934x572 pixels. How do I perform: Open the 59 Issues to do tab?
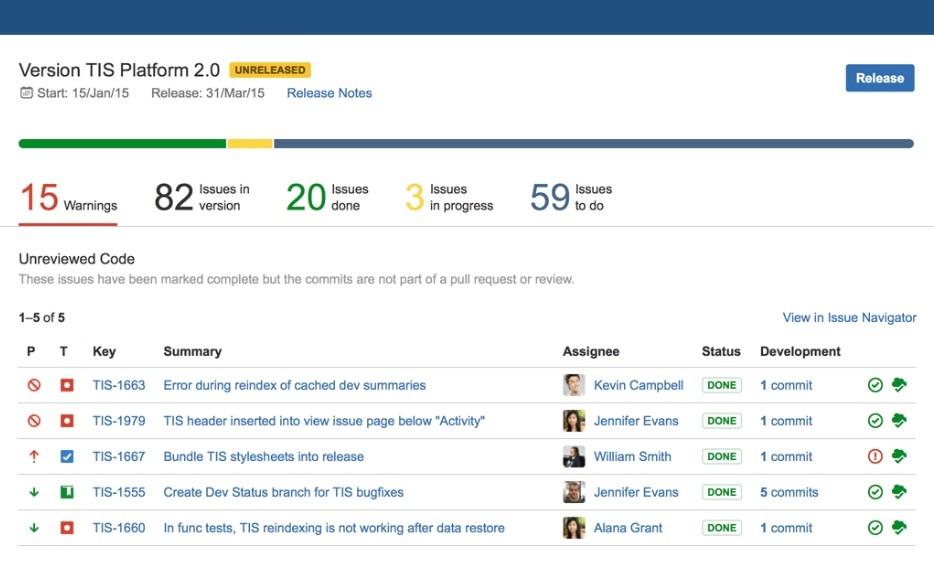571,197
